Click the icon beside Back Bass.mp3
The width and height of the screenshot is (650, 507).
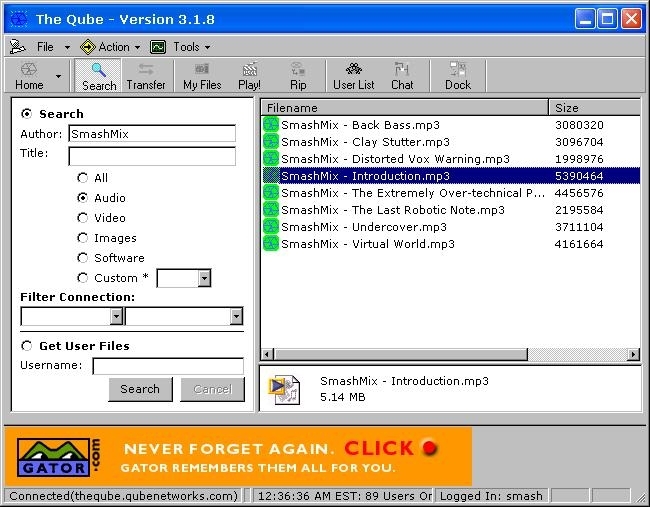tap(271, 125)
